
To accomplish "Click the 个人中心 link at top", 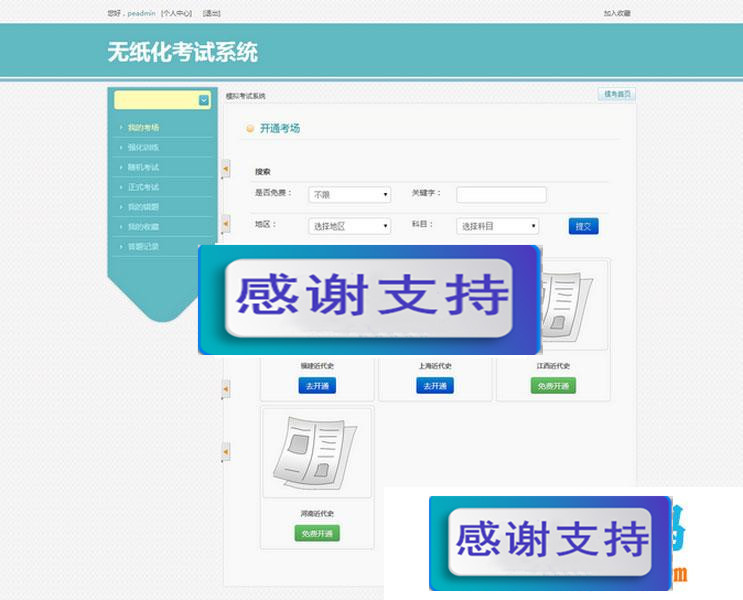I will [x=176, y=13].
